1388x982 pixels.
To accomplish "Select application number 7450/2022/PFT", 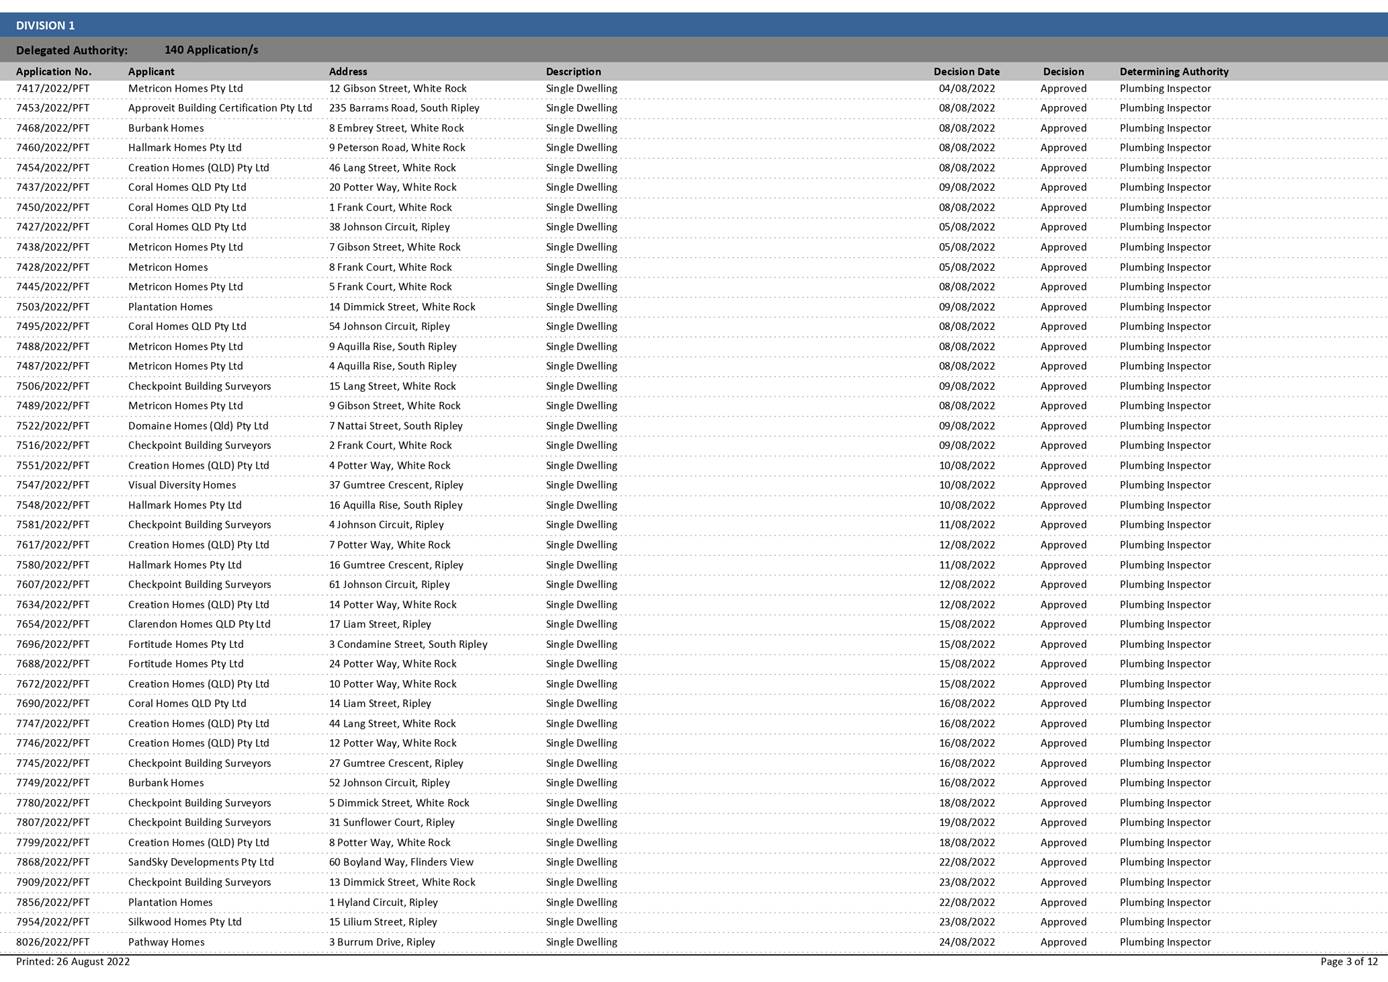I will click(53, 208).
